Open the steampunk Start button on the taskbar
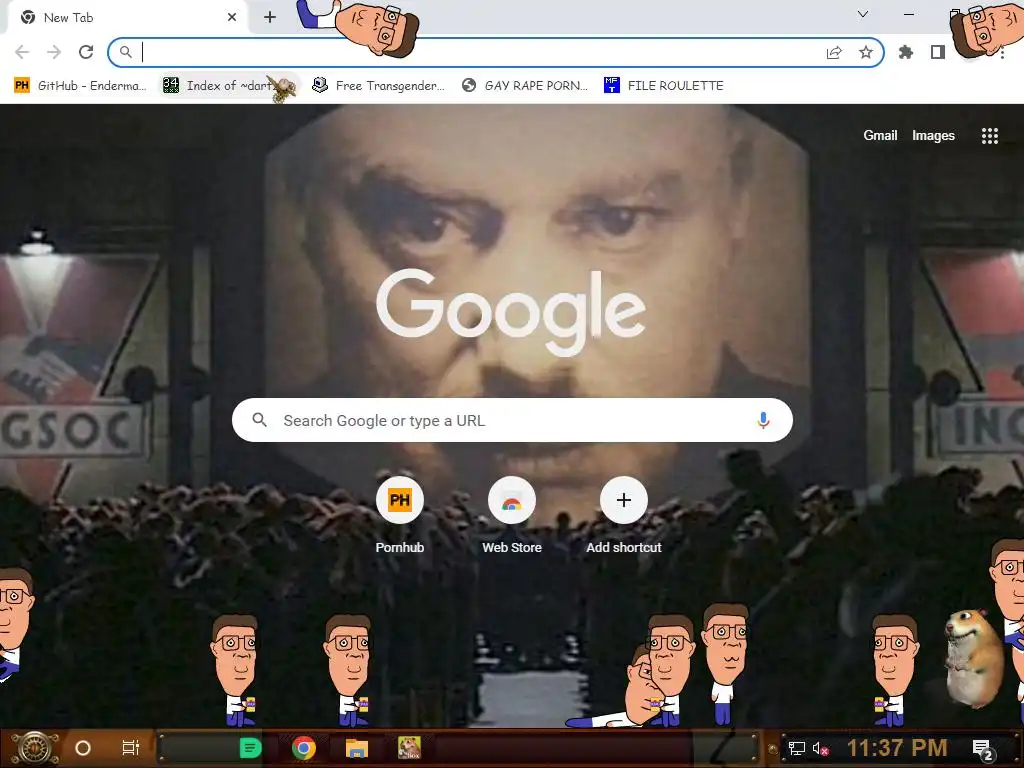Screen dimensions: 1024x768 click(x=36, y=748)
